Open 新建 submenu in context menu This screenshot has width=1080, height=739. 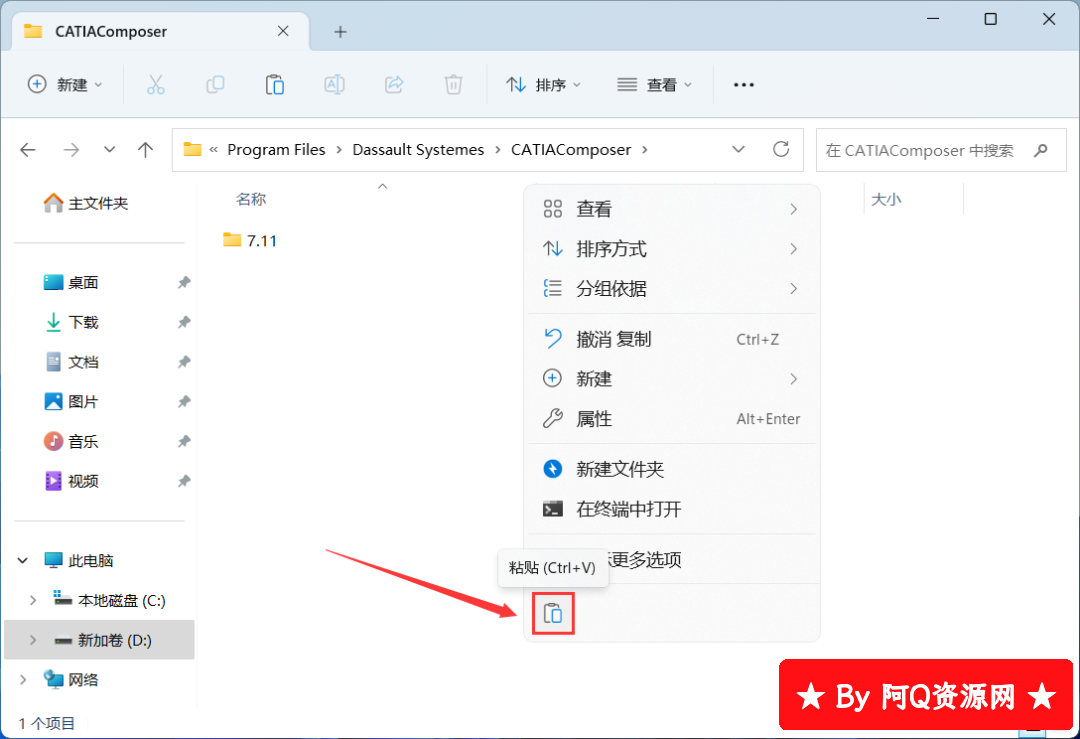click(672, 379)
